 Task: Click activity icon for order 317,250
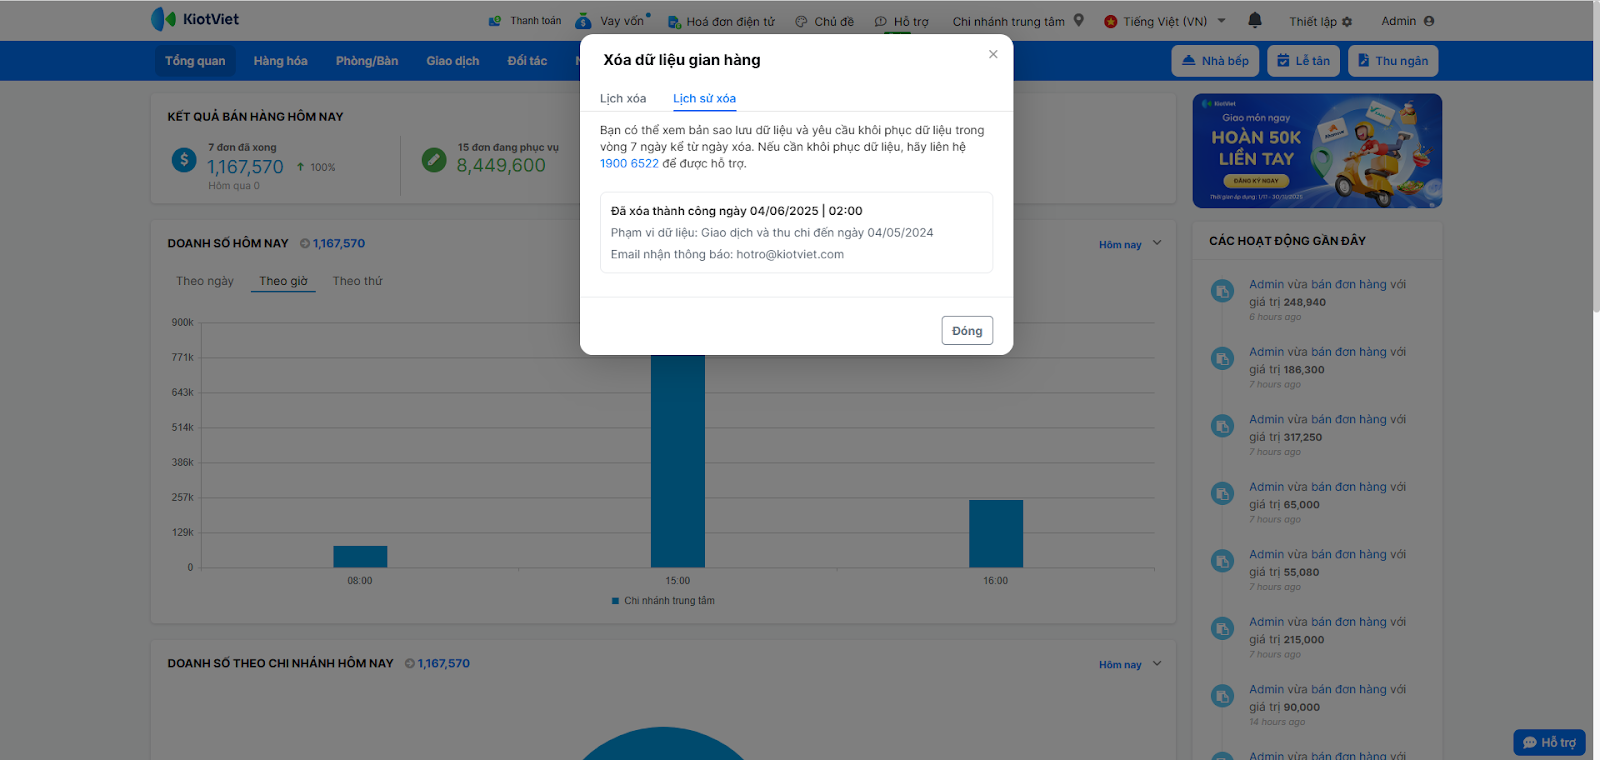(x=1222, y=426)
